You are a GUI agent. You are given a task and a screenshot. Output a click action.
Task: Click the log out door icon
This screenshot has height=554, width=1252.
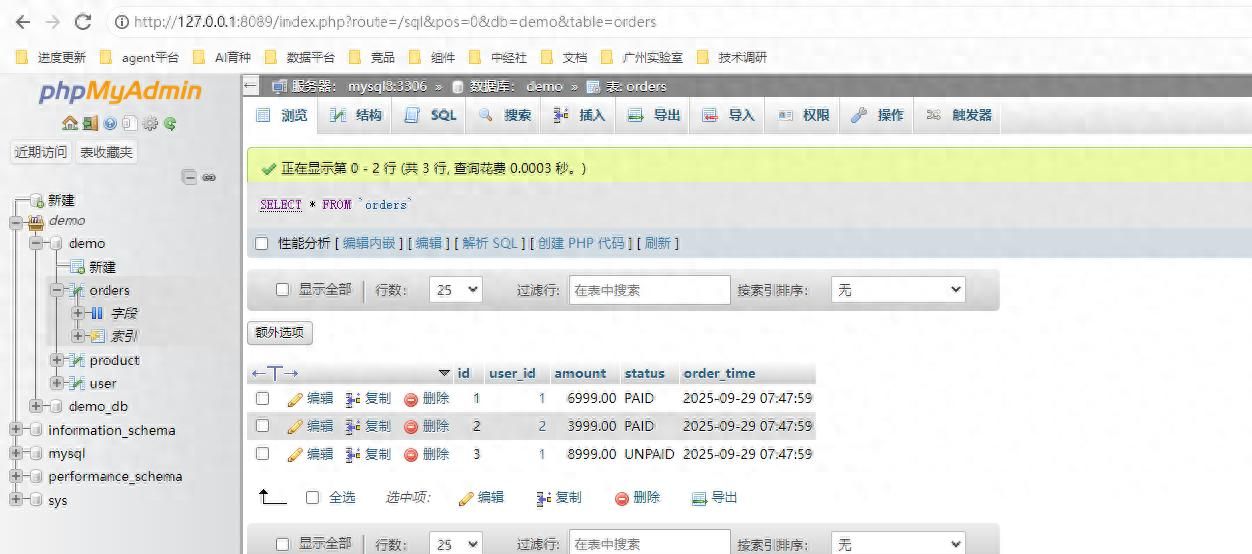pos(89,123)
